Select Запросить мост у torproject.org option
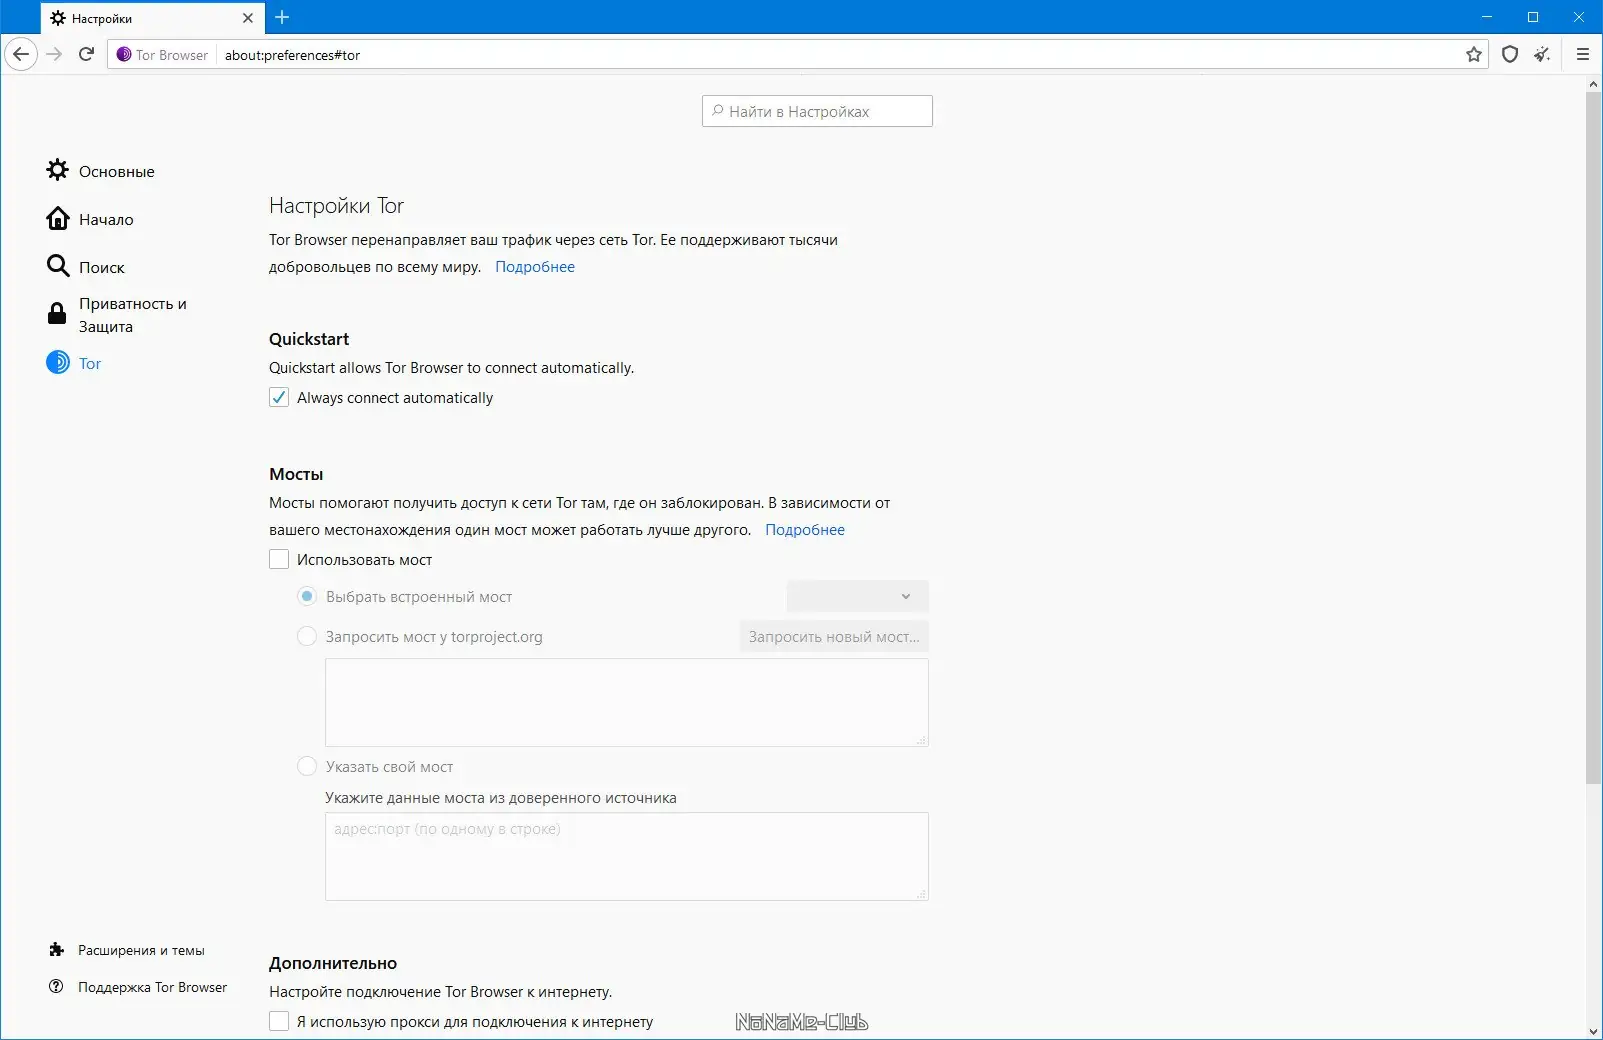The image size is (1603, 1040). [x=307, y=636]
